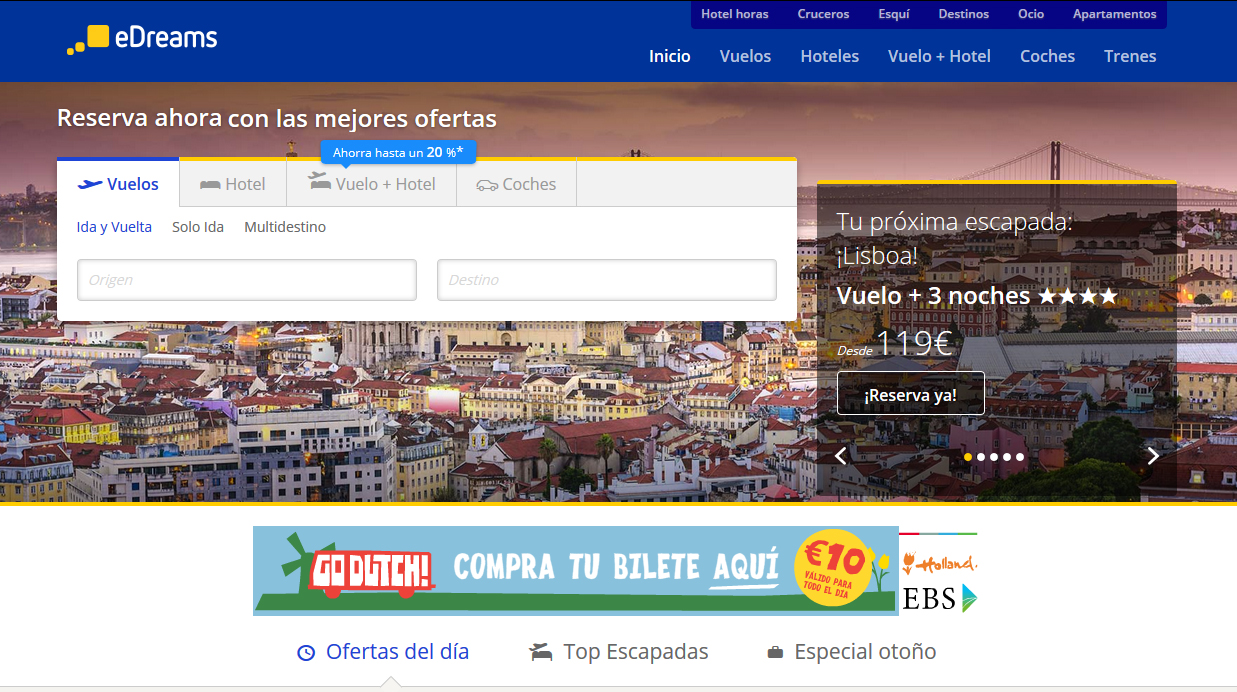Open Ofertas del día clock tab
The width and height of the screenshot is (1237, 692).
[x=383, y=652]
